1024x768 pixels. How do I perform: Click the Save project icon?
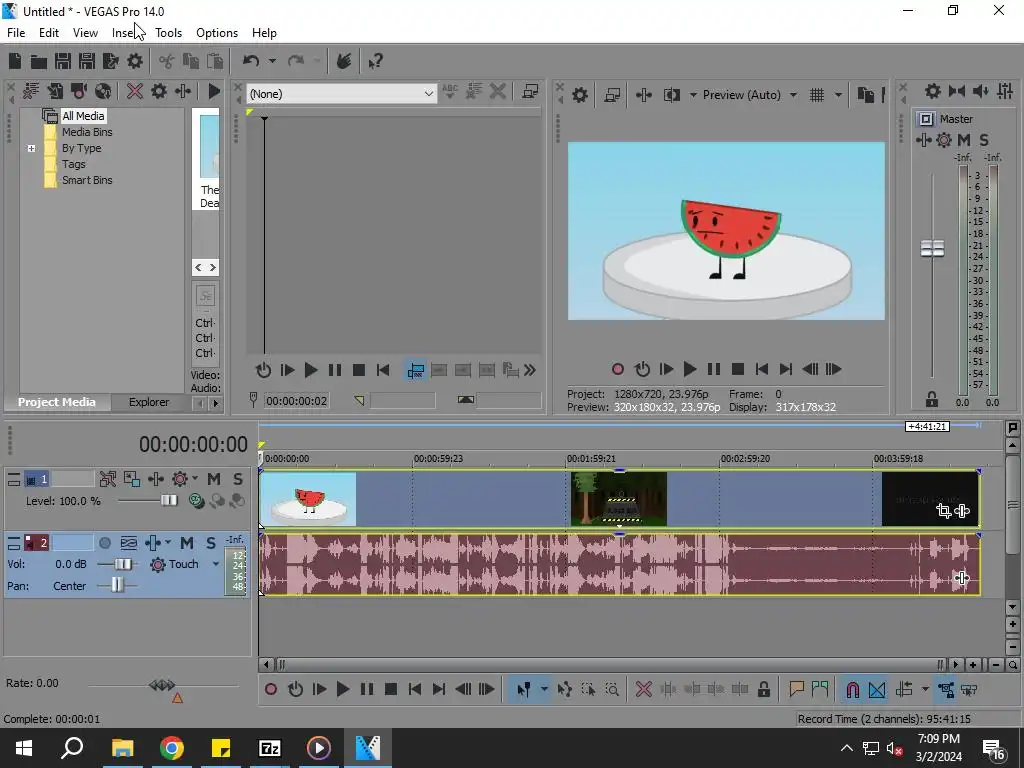click(x=63, y=61)
